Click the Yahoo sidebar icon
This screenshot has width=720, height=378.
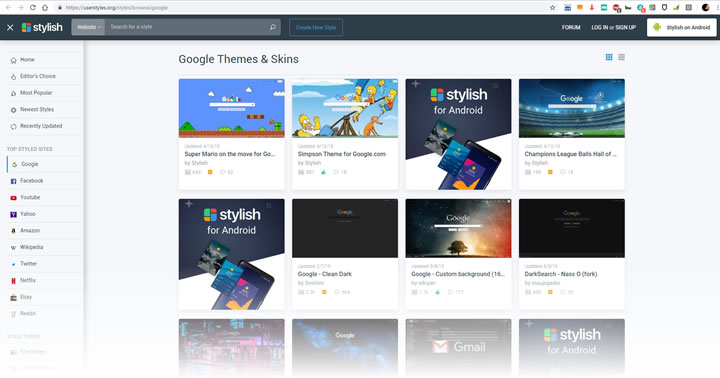pos(13,214)
